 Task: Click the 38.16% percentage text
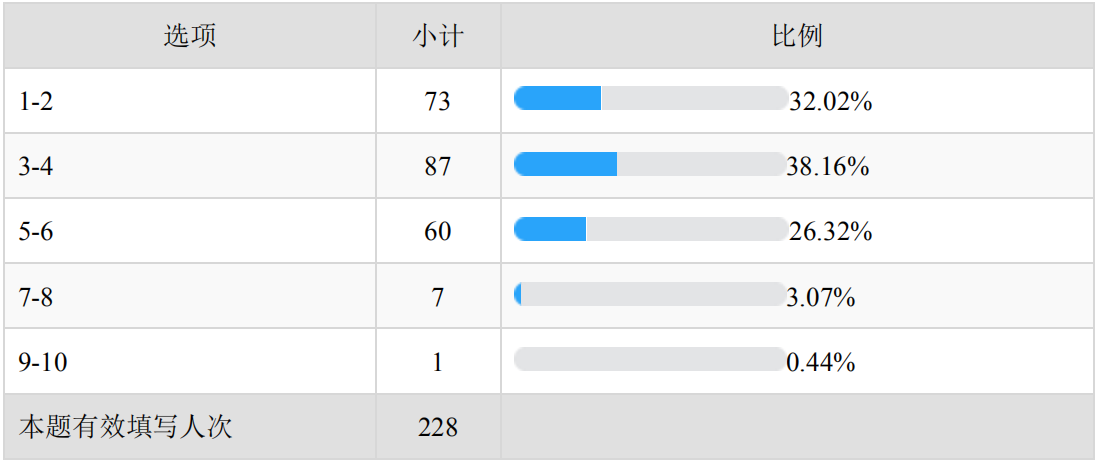[828, 167]
